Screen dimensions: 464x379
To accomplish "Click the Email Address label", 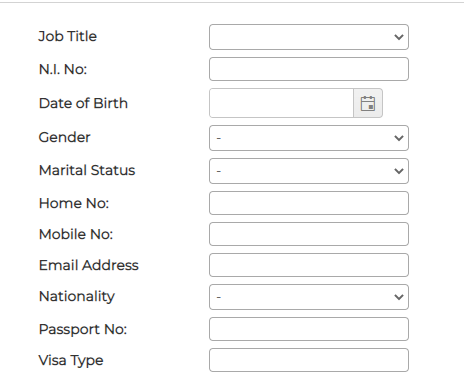I will (89, 265).
